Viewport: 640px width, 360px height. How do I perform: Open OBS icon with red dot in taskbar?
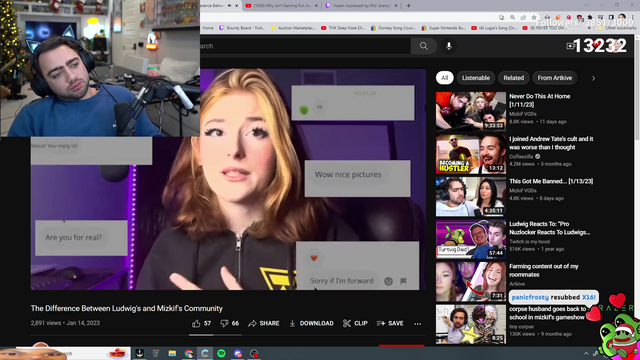pyautogui.click(x=254, y=353)
